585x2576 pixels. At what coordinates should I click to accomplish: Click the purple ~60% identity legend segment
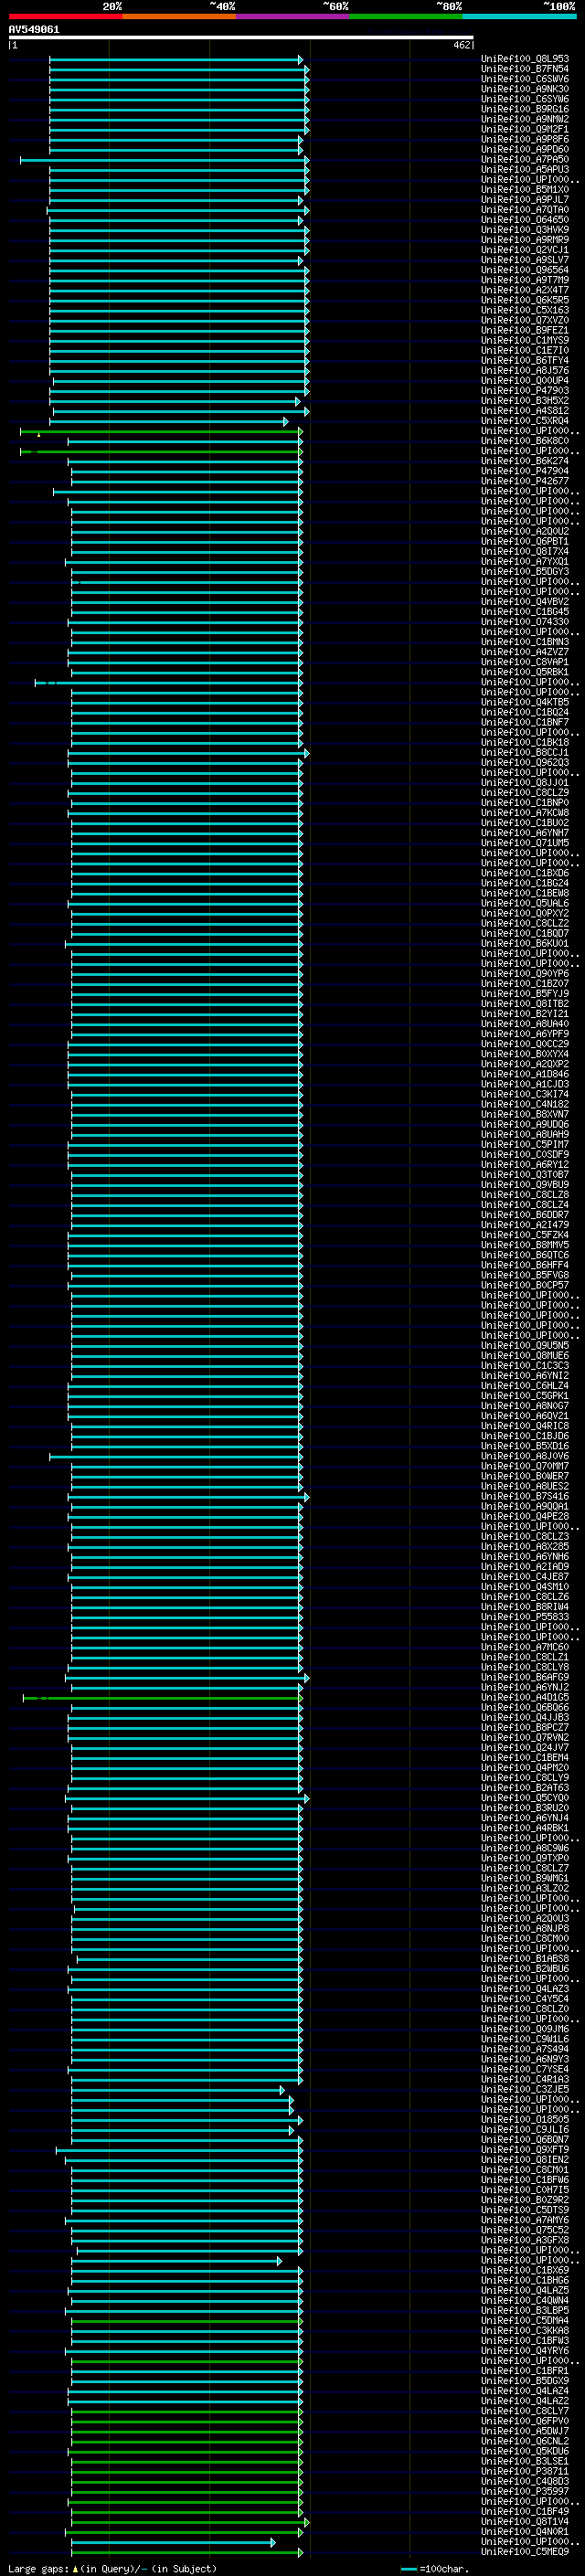click(x=293, y=17)
